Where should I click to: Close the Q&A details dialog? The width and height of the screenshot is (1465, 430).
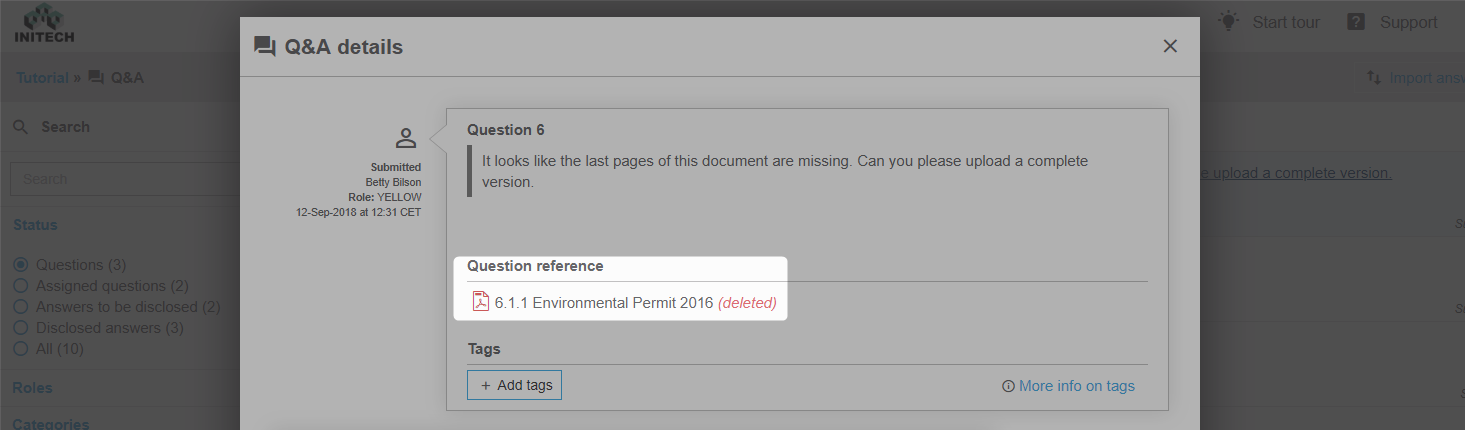pos(1170,46)
